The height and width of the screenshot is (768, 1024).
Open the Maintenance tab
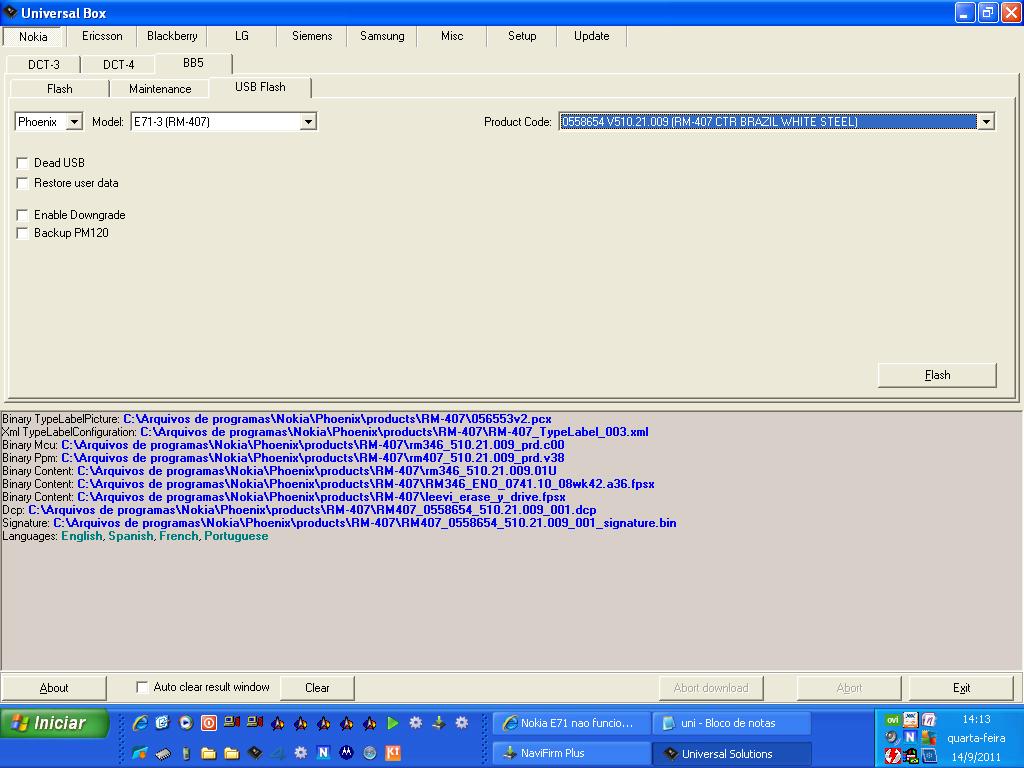point(160,89)
